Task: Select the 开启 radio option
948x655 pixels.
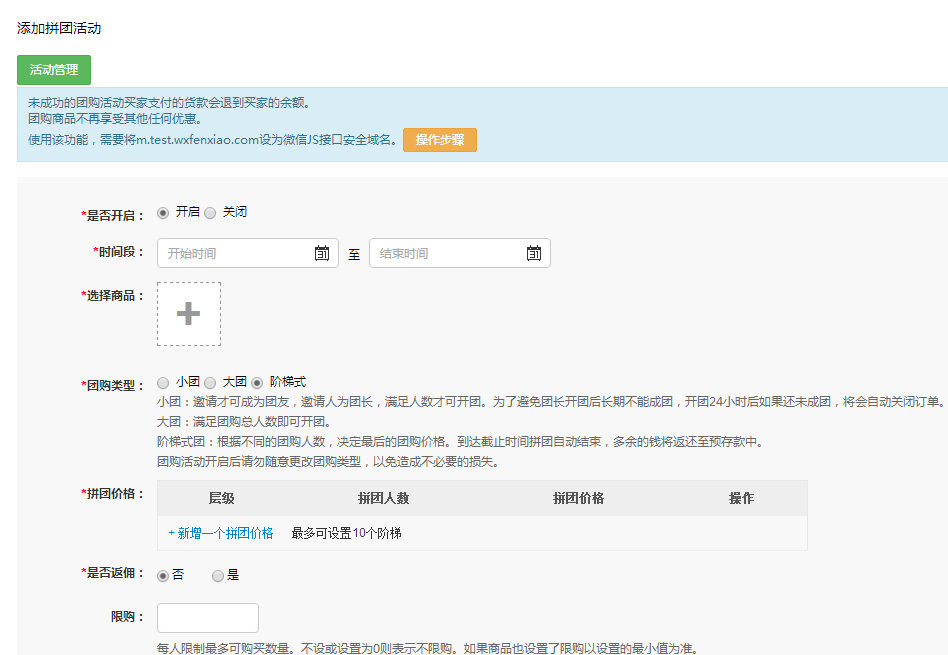Action: coord(164,213)
